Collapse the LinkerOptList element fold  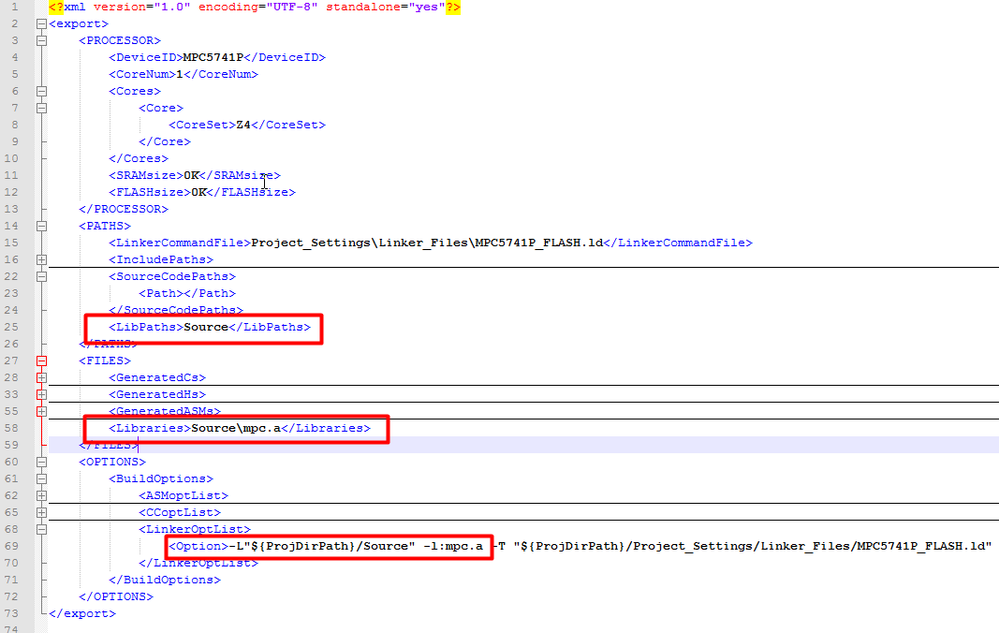point(41,529)
